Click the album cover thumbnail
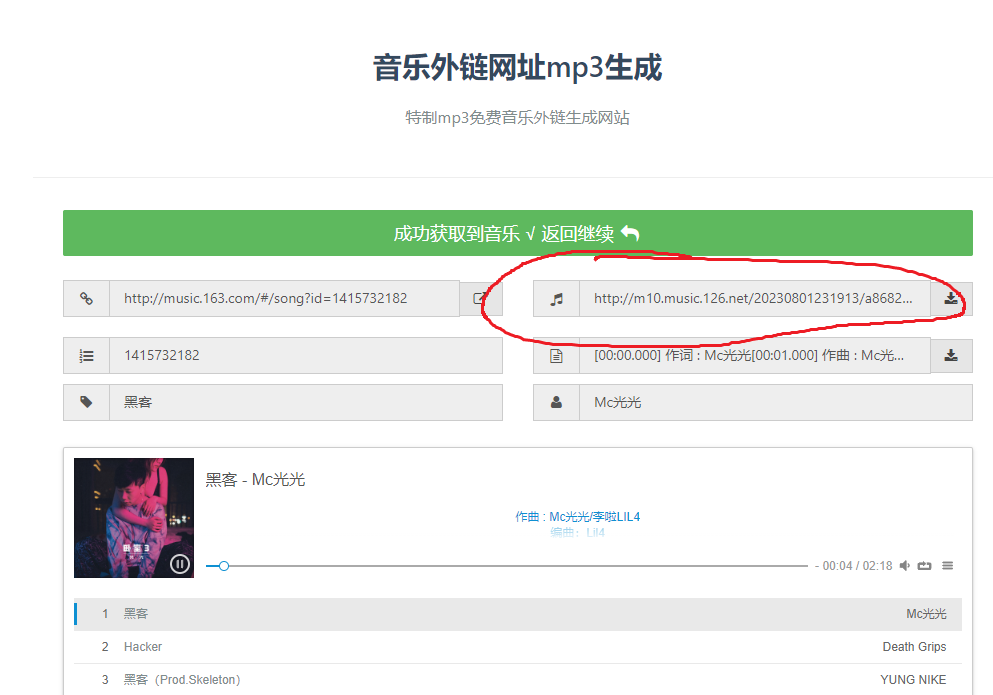Screen dimensions: 993x695 [x=134, y=518]
